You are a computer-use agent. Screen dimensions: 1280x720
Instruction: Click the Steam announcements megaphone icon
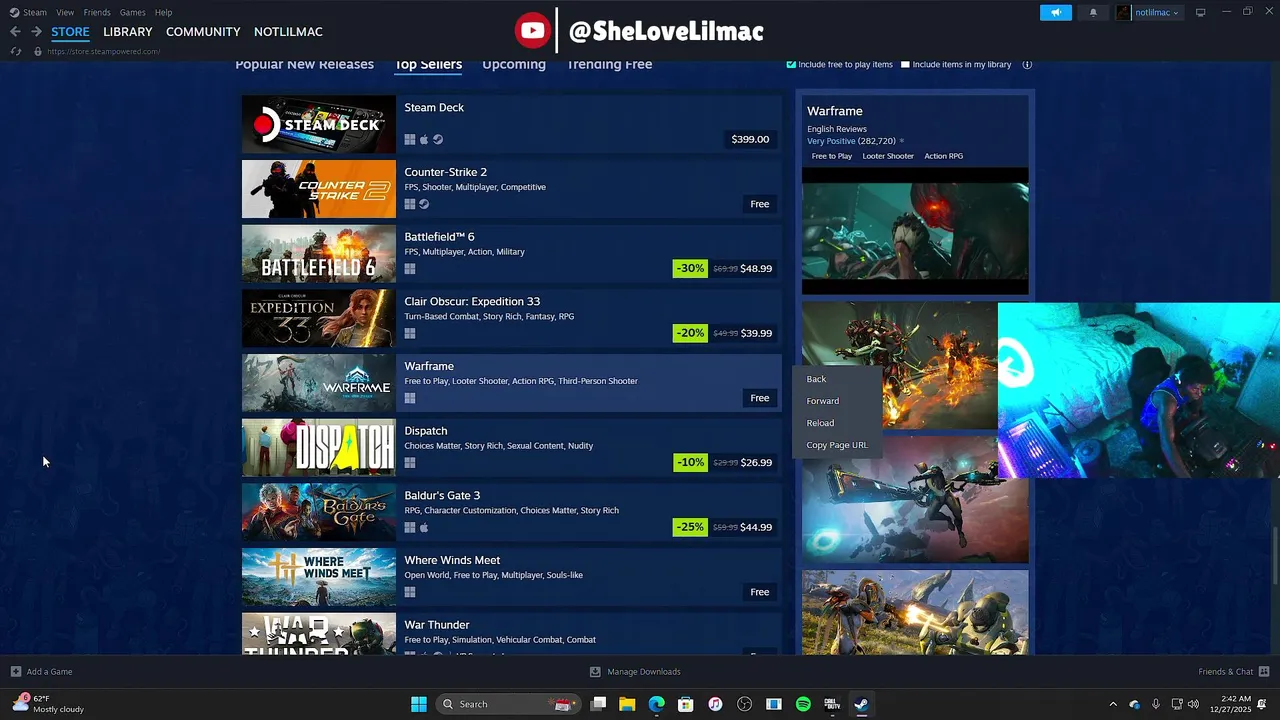[x=1055, y=12]
